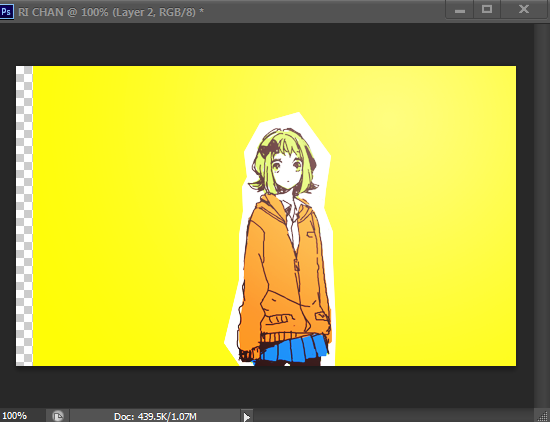Click the vertical scrollbar of the document
550x422 pixels.
542,215
